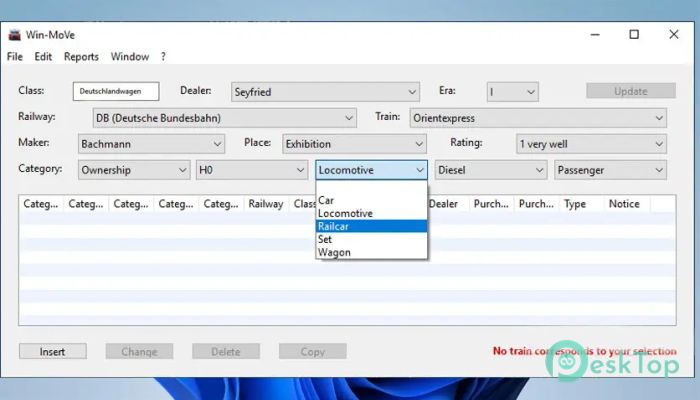Select Locomotive from the dropdown list
The image size is (700, 400).
pos(371,213)
